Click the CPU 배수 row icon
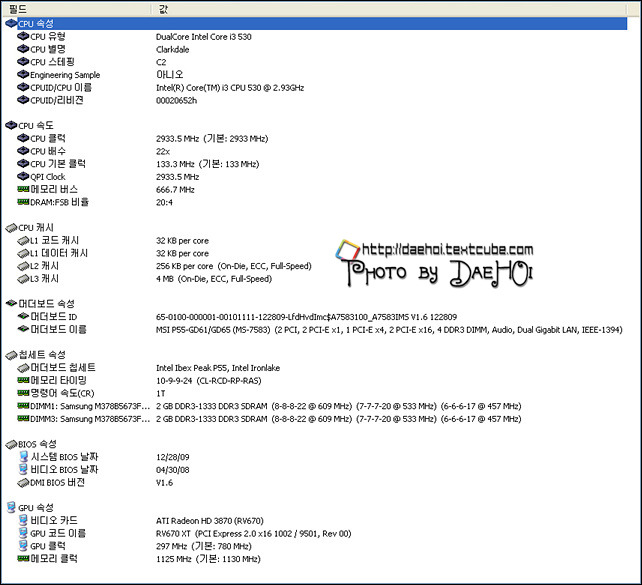 coord(23,151)
